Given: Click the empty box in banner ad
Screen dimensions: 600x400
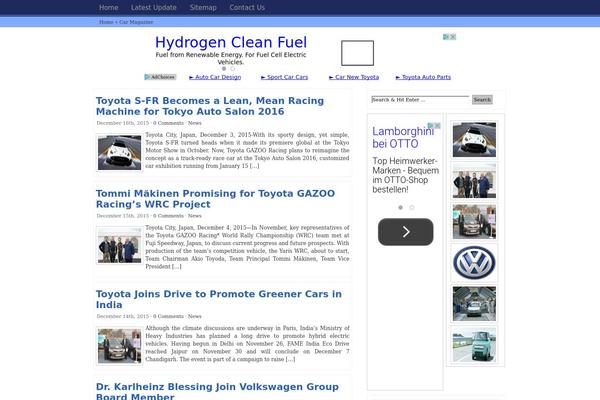Looking at the screenshot, I should pyautogui.click(x=357, y=53).
